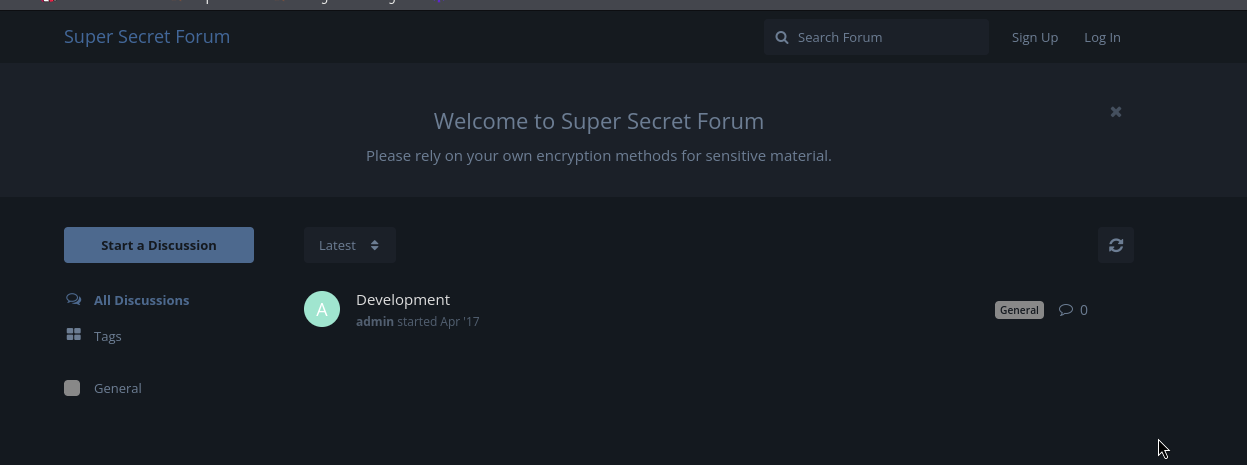The height and width of the screenshot is (465, 1247).
Task: Open admin's avatar on Development discussion
Action: [322, 309]
